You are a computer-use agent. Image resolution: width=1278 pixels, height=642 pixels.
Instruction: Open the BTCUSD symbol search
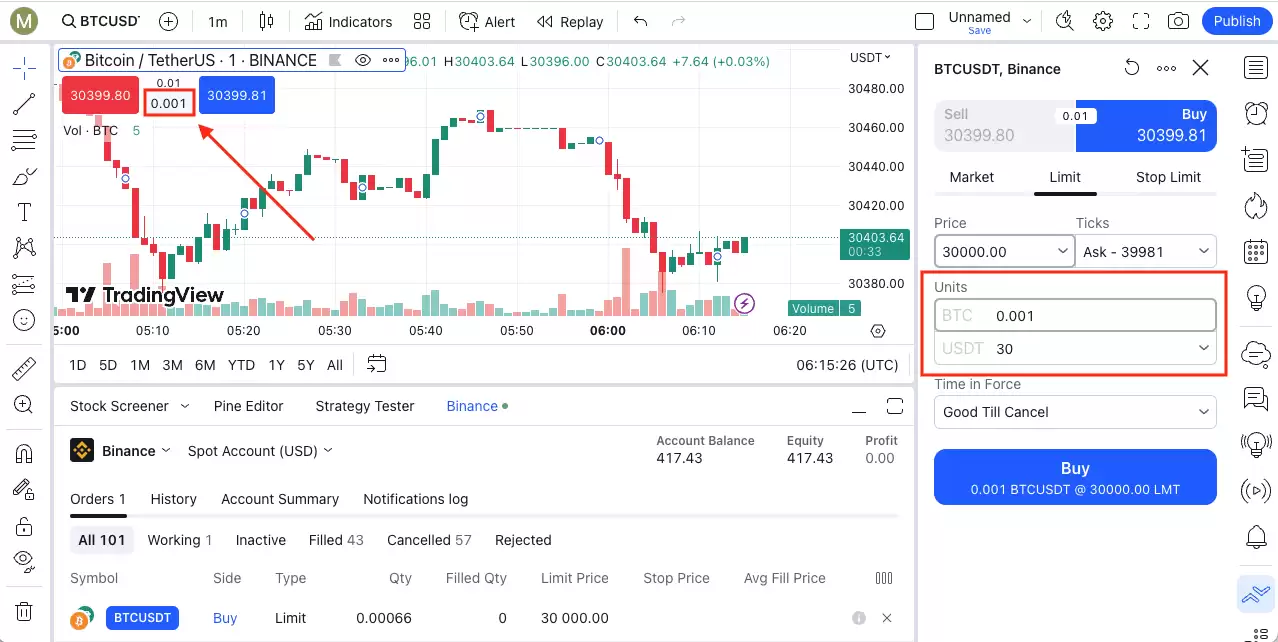pyautogui.click(x=101, y=21)
